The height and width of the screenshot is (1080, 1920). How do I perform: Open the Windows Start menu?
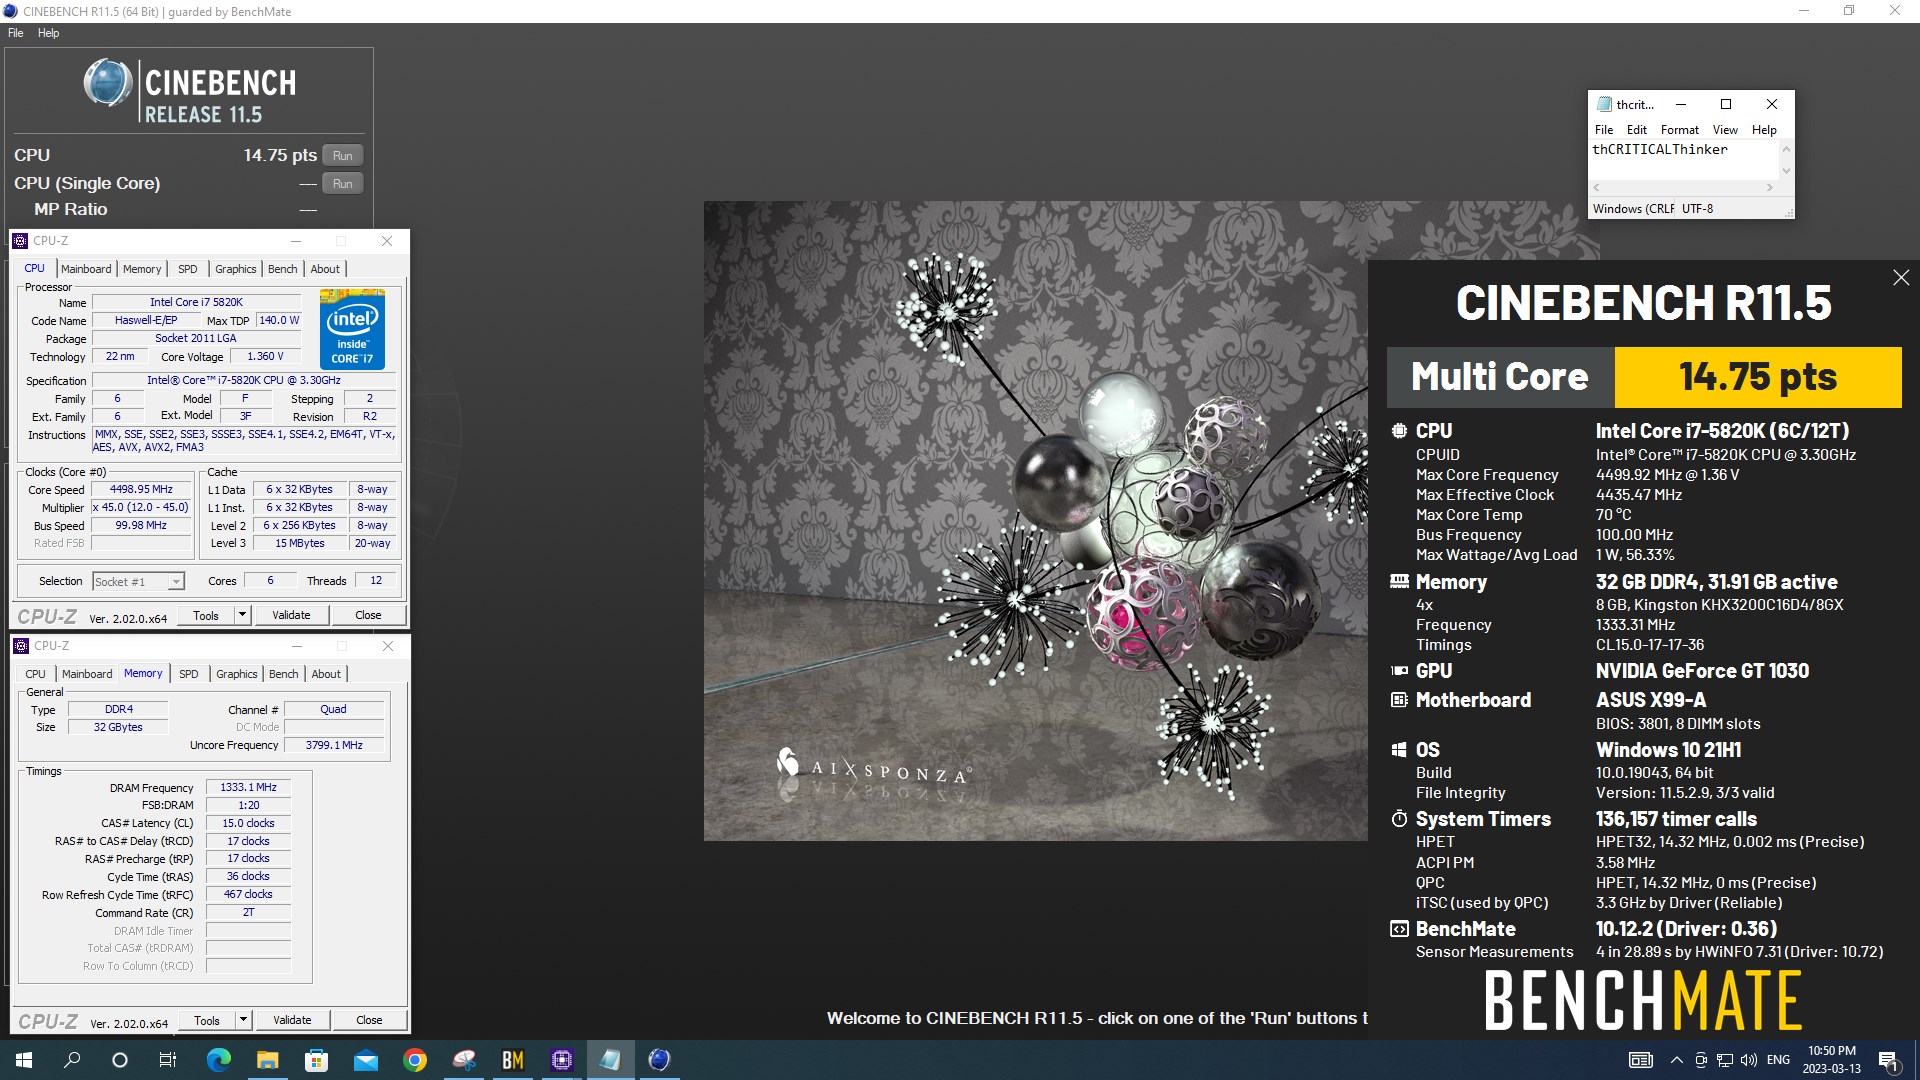[x=24, y=1060]
